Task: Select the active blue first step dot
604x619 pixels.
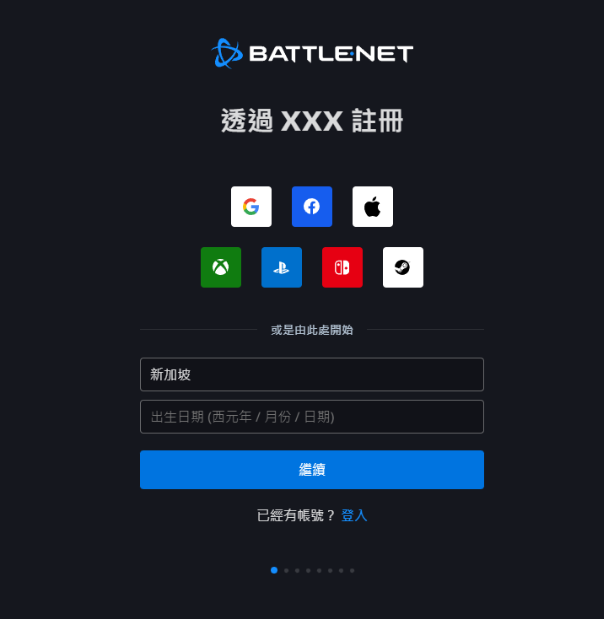Action: click(274, 570)
